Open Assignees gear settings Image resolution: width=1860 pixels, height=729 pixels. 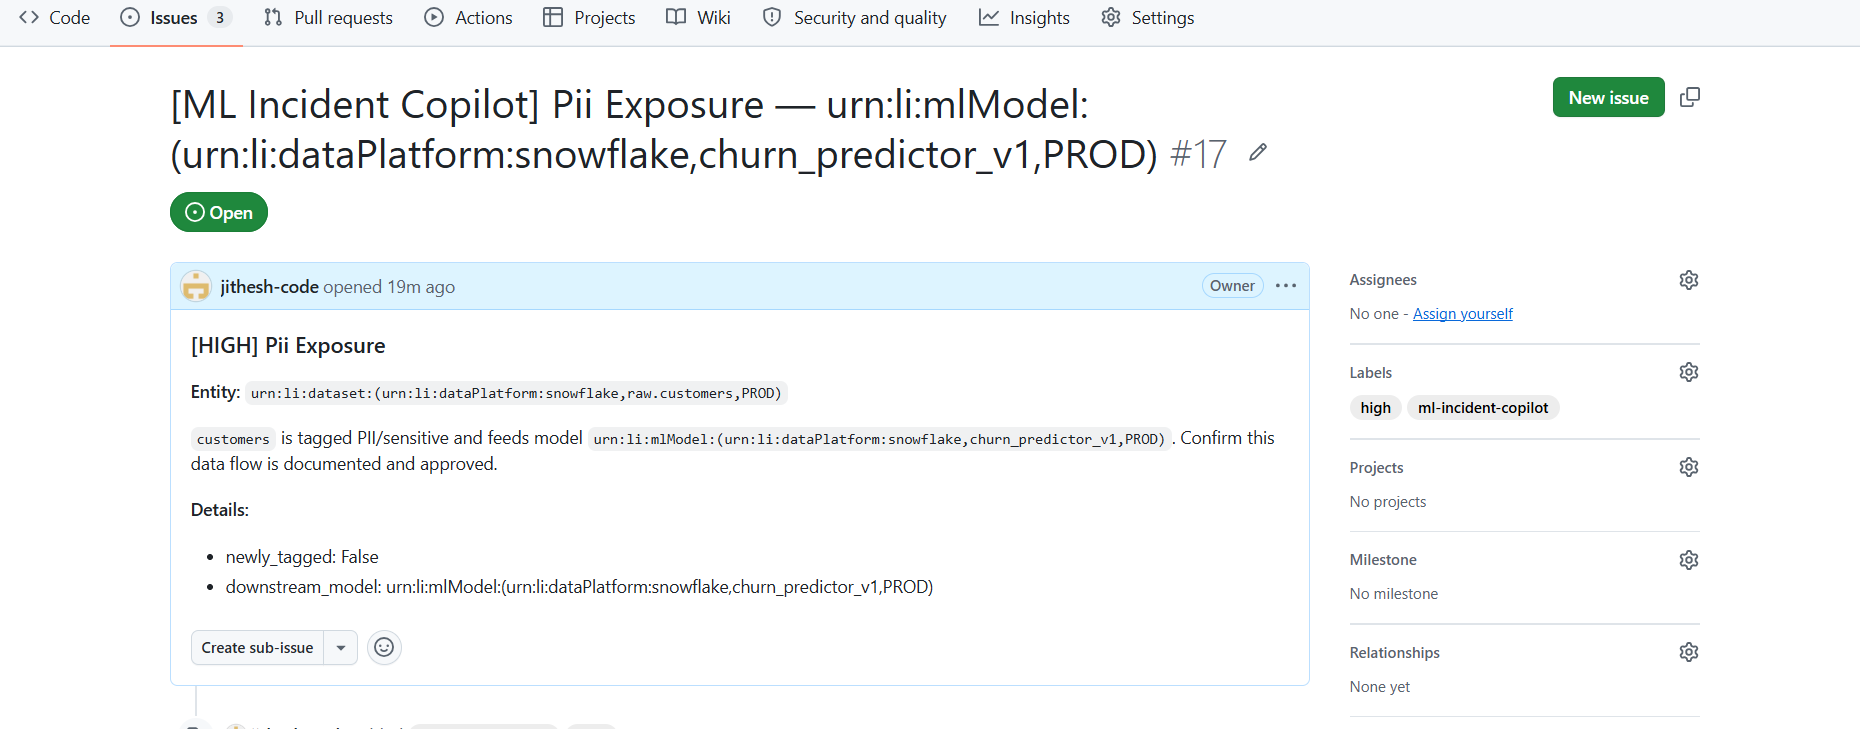(x=1689, y=280)
